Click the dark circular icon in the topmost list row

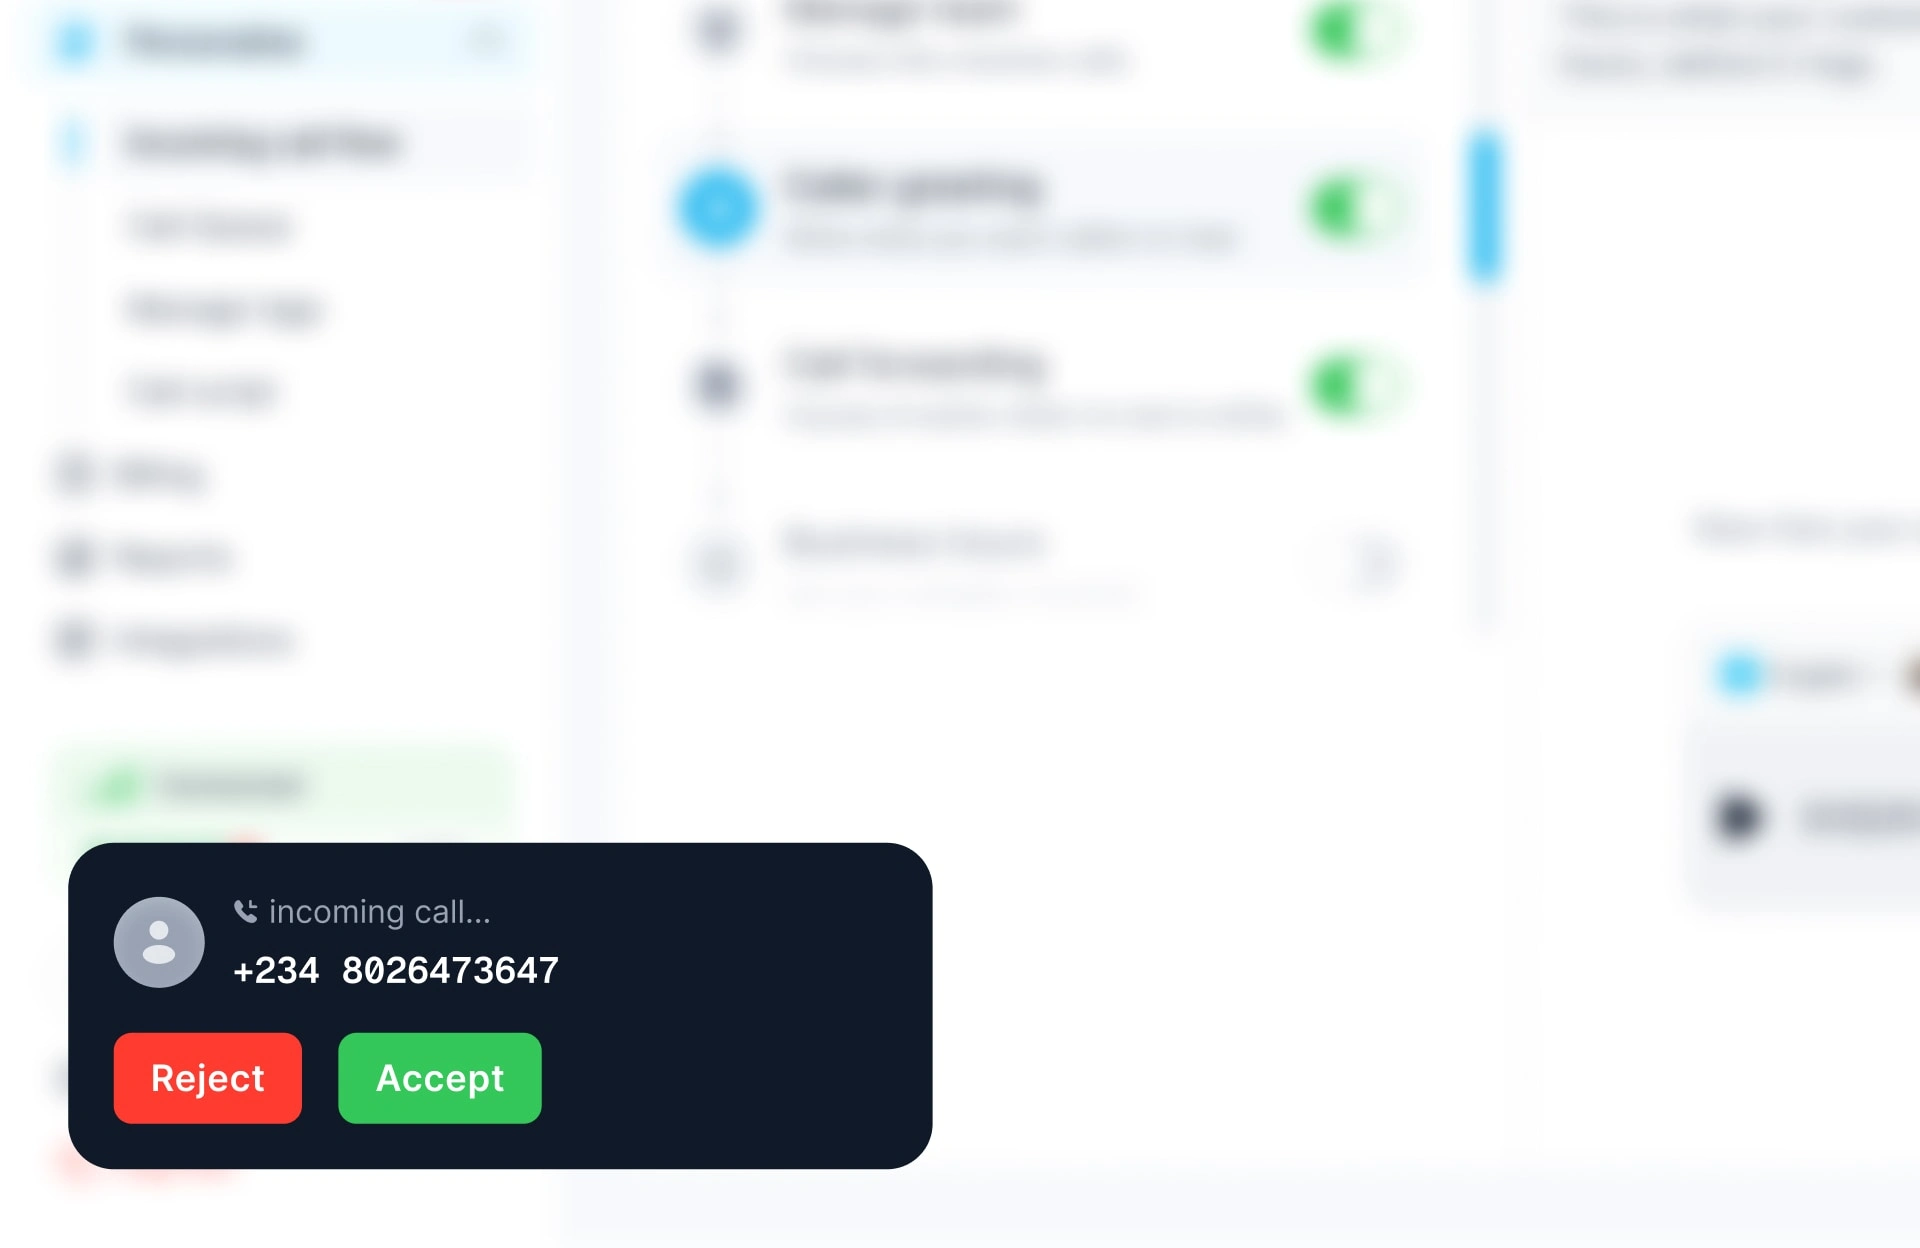(718, 30)
